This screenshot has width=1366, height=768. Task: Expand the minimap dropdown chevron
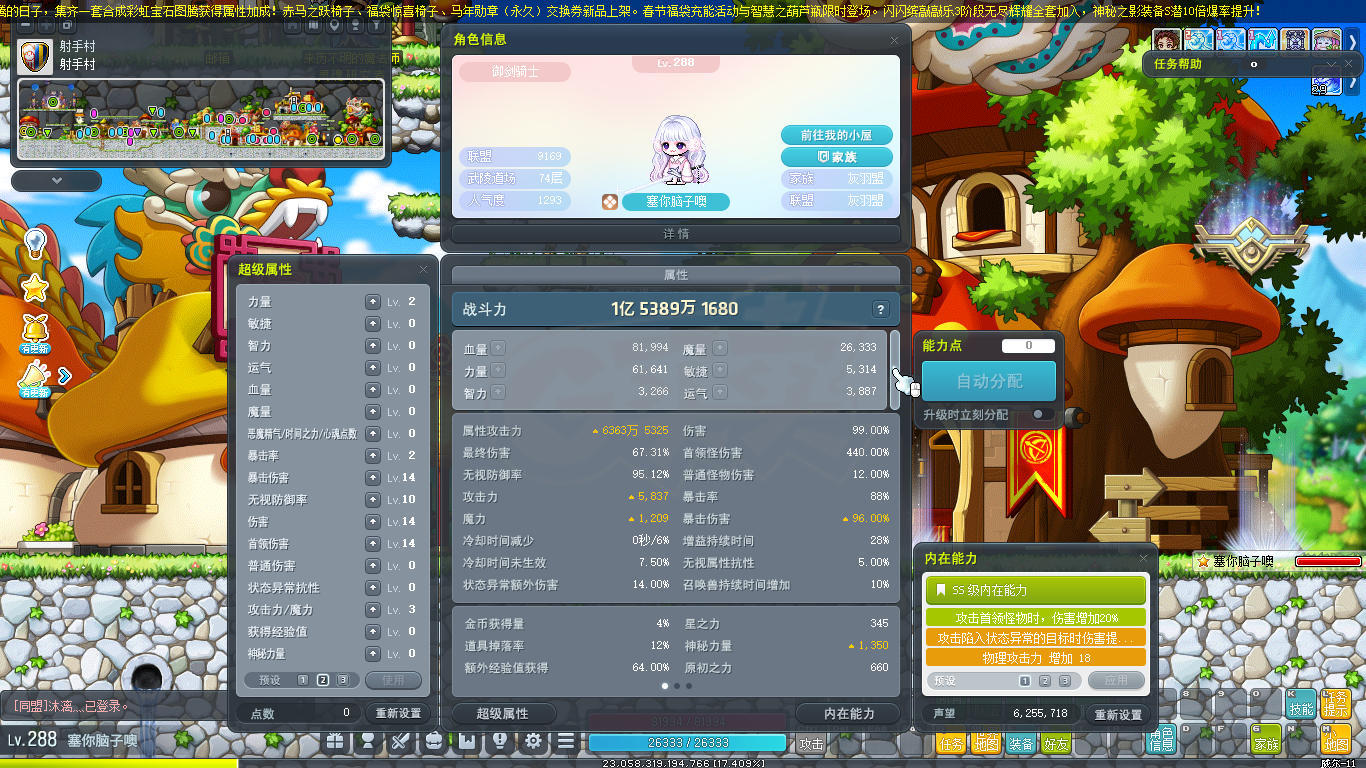coord(57,181)
